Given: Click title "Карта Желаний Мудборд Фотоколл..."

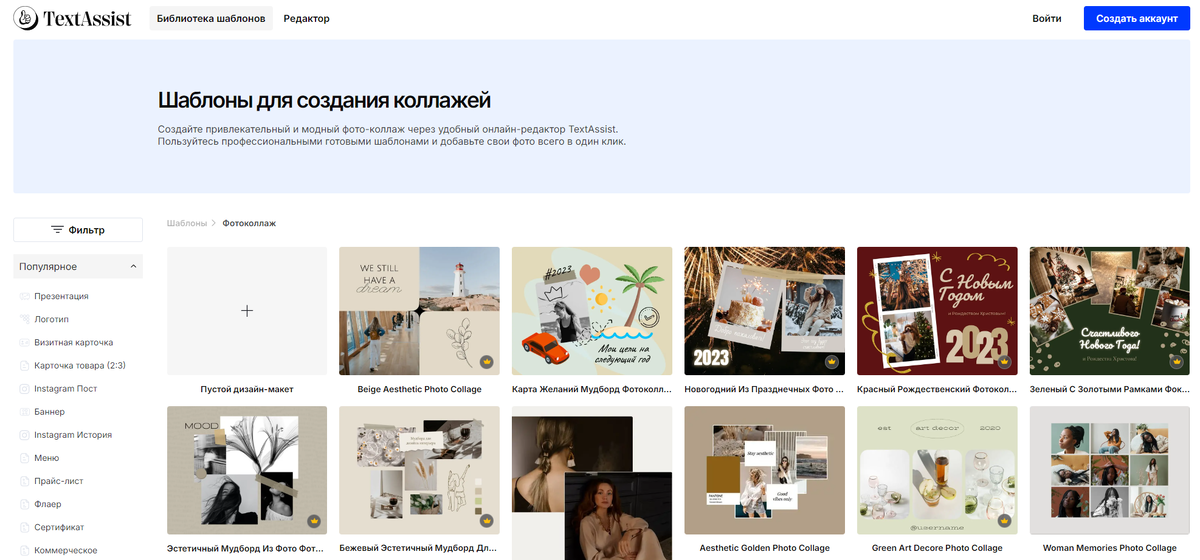Looking at the screenshot, I should (x=592, y=389).
